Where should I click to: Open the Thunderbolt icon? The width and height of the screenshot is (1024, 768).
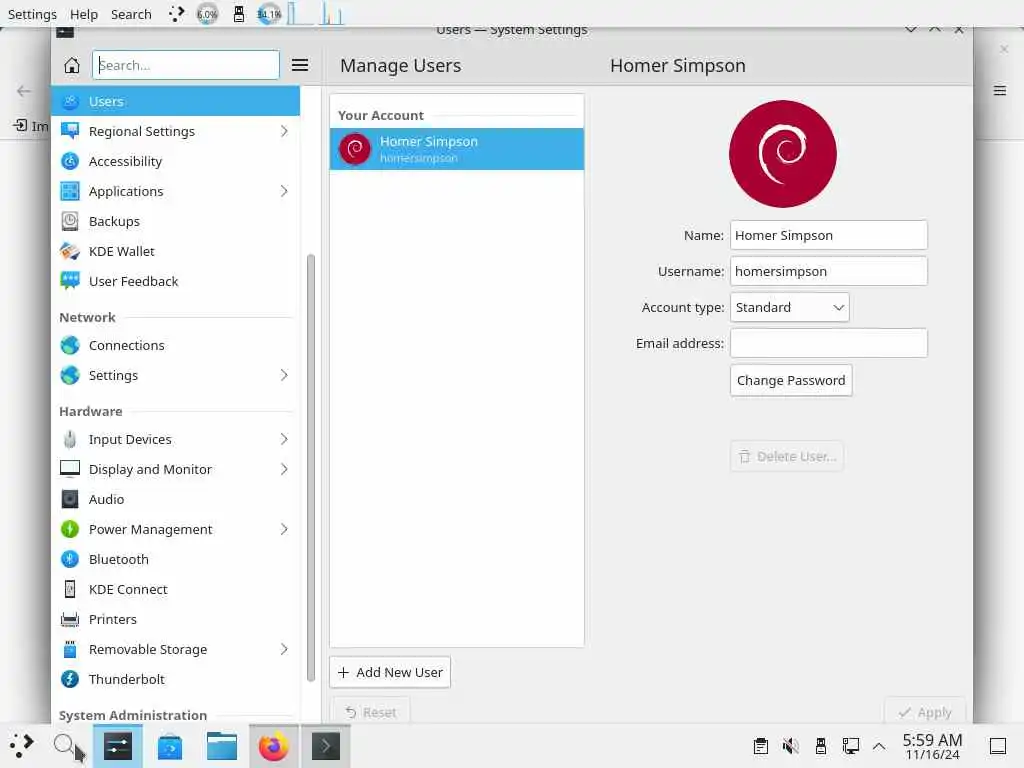(70, 680)
